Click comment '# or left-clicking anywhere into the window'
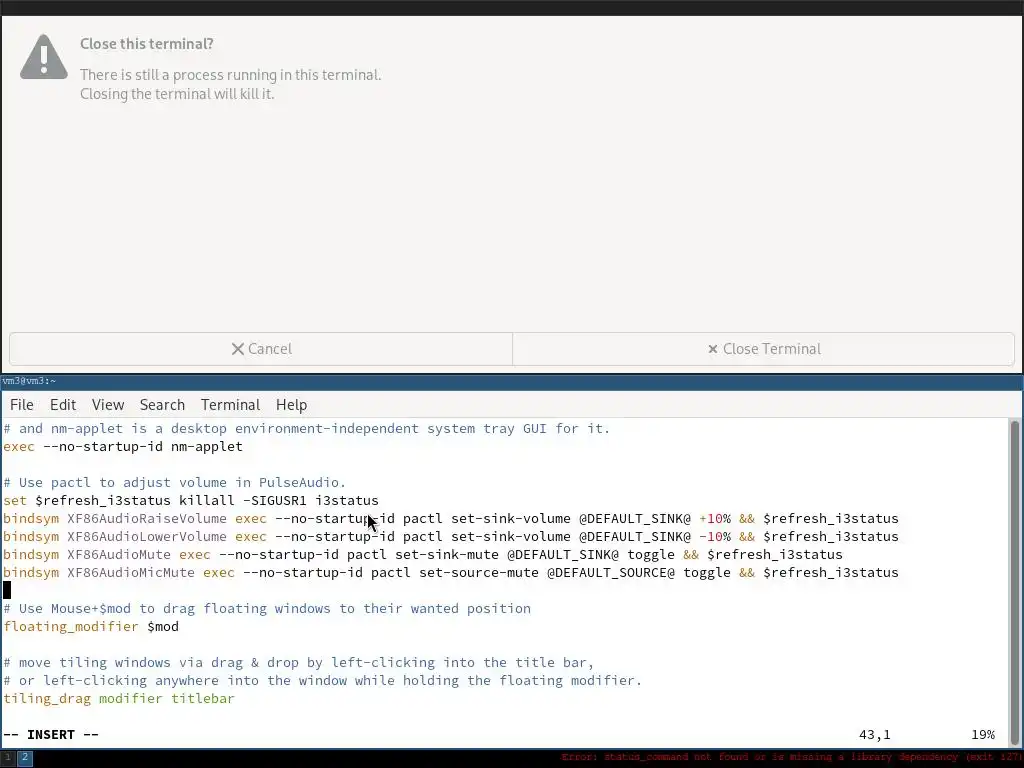 coord(323,680)
